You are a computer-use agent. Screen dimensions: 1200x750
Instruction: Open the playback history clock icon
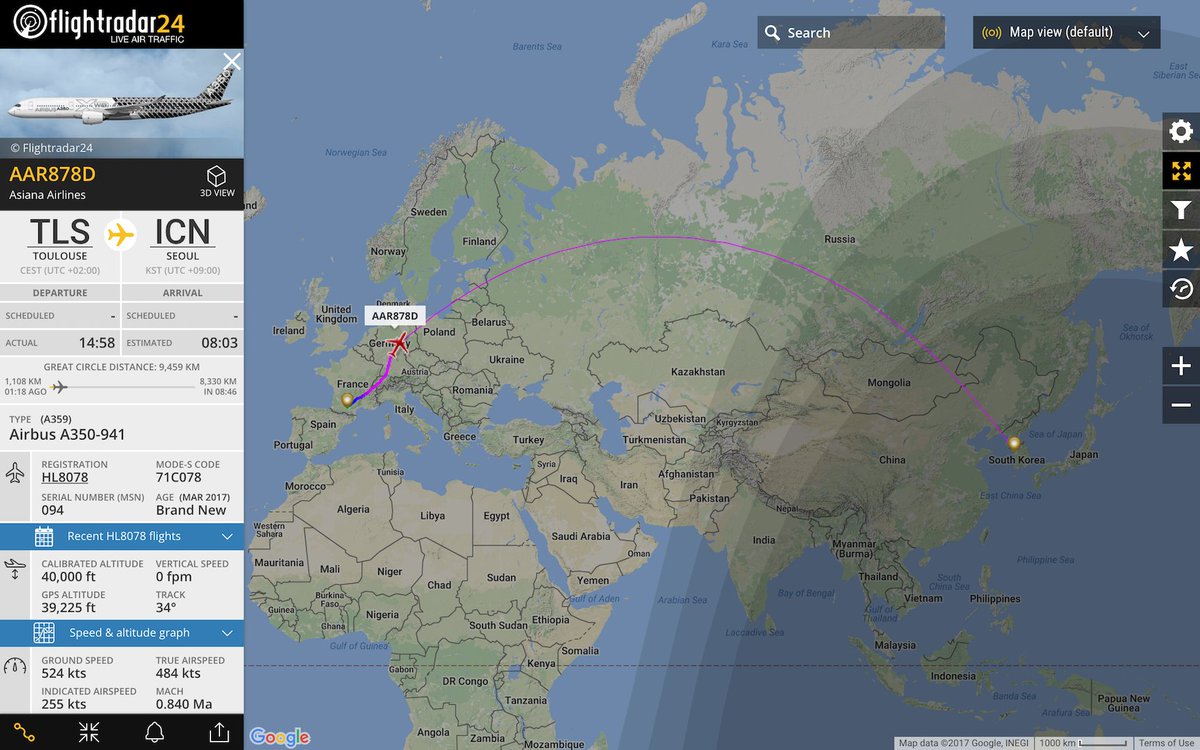tap(1181, 288)
